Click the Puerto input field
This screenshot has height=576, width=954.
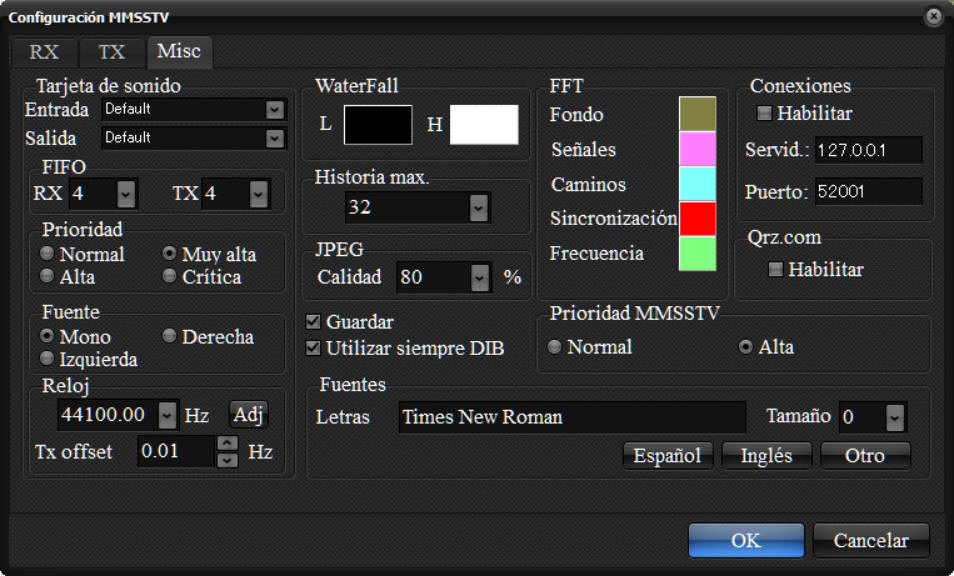[866, 192]
